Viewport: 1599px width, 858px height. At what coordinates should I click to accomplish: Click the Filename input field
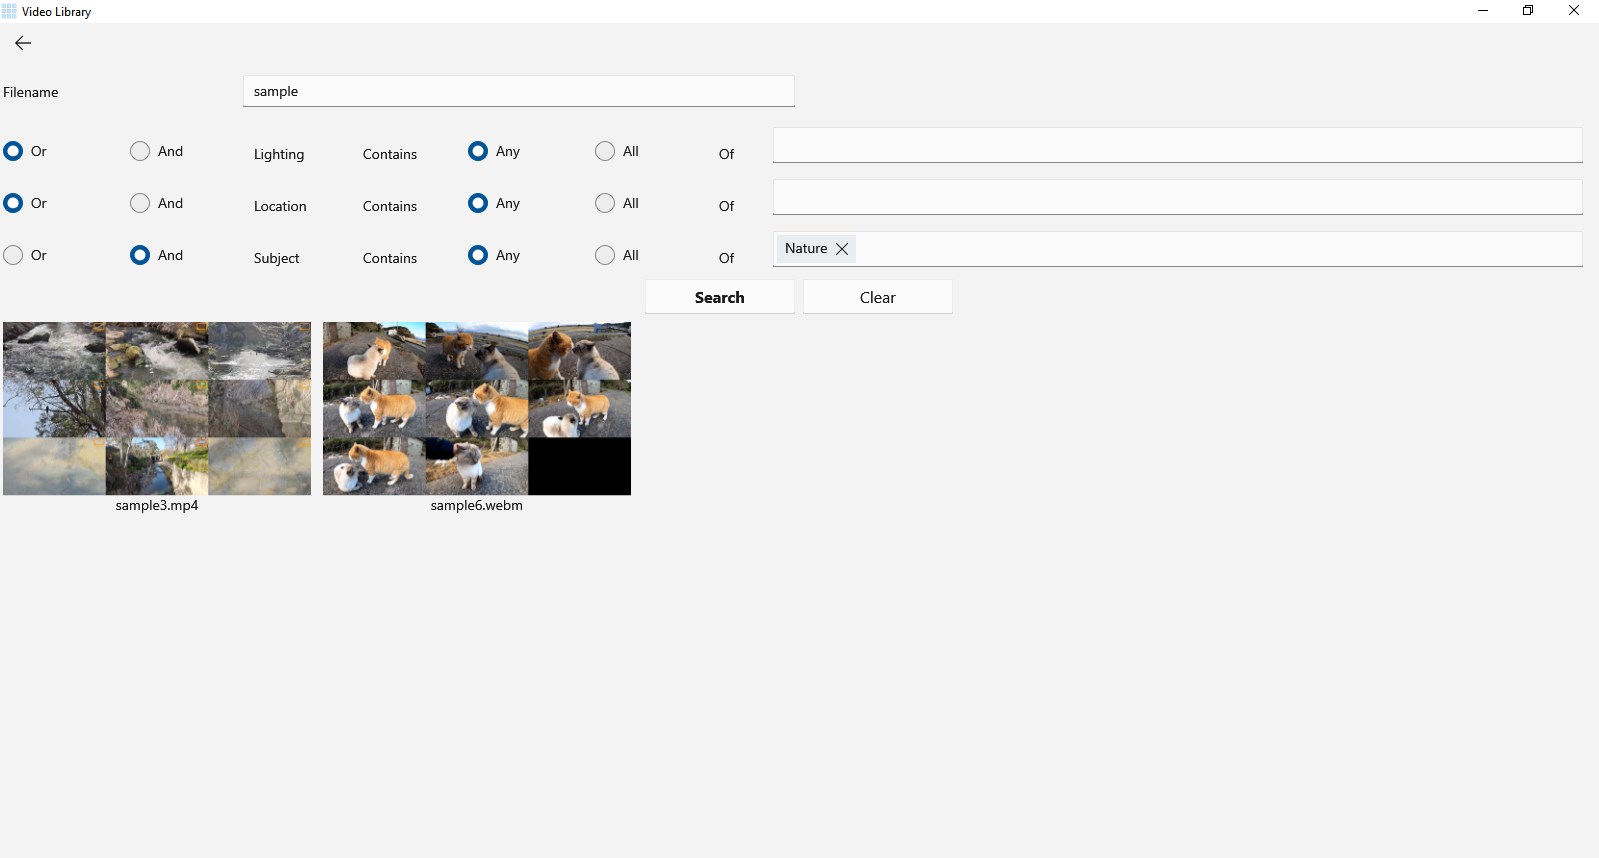coord(518,91)
